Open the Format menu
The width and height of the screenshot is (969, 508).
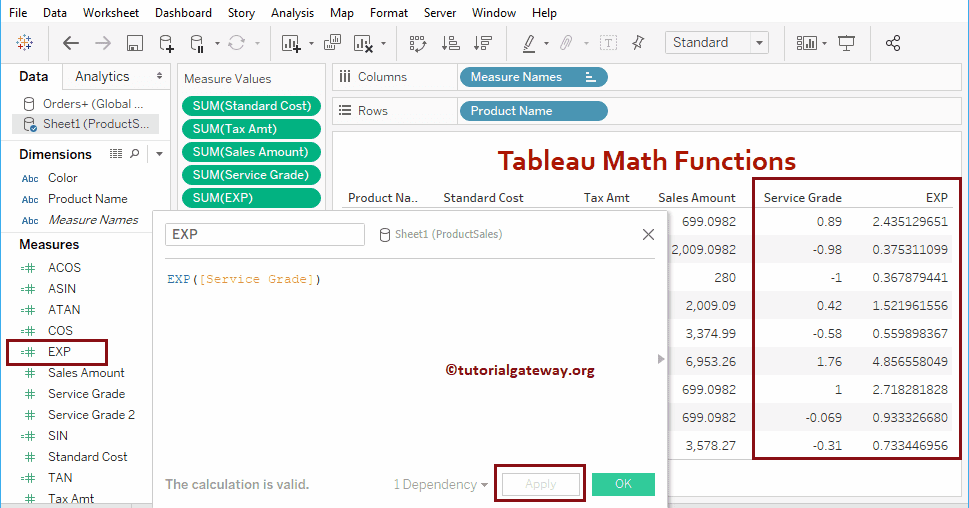[389, 12]
